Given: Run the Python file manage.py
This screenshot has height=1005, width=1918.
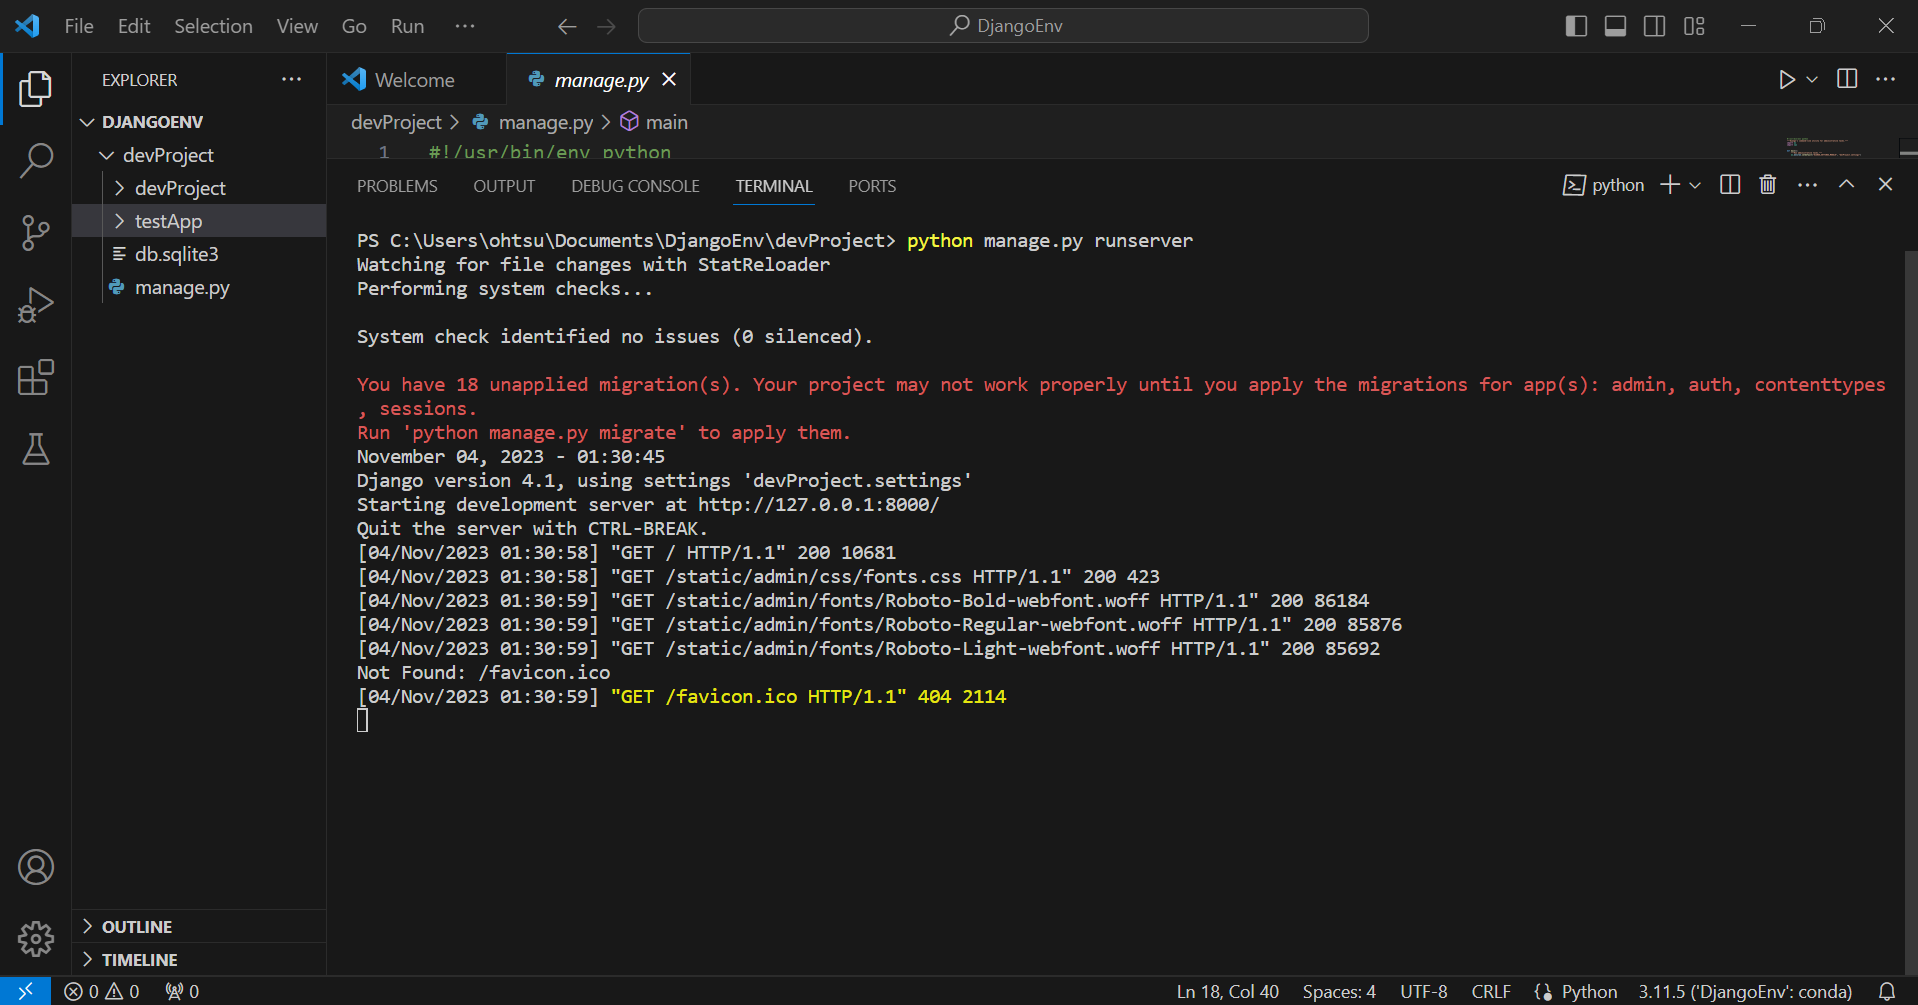Looking at the screenshot, I should 1787,79.
